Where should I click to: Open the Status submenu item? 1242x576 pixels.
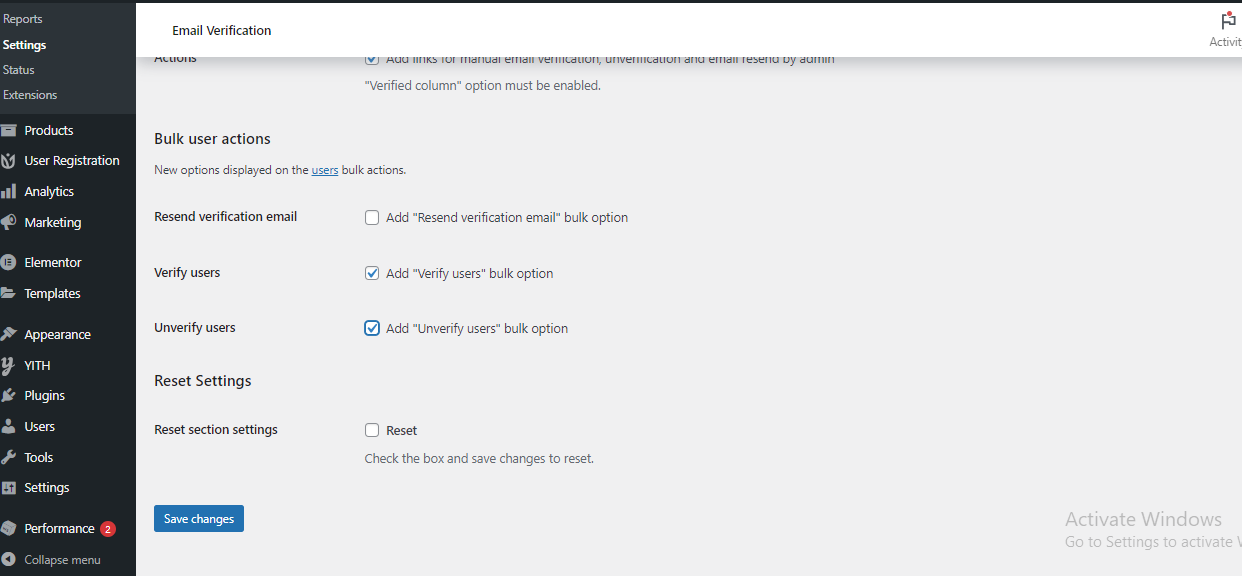19,70
